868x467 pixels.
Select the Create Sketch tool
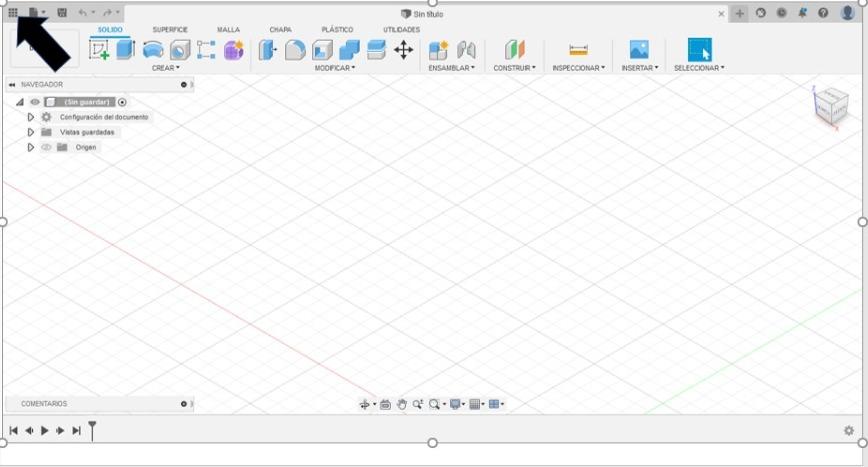pos(99,50)
